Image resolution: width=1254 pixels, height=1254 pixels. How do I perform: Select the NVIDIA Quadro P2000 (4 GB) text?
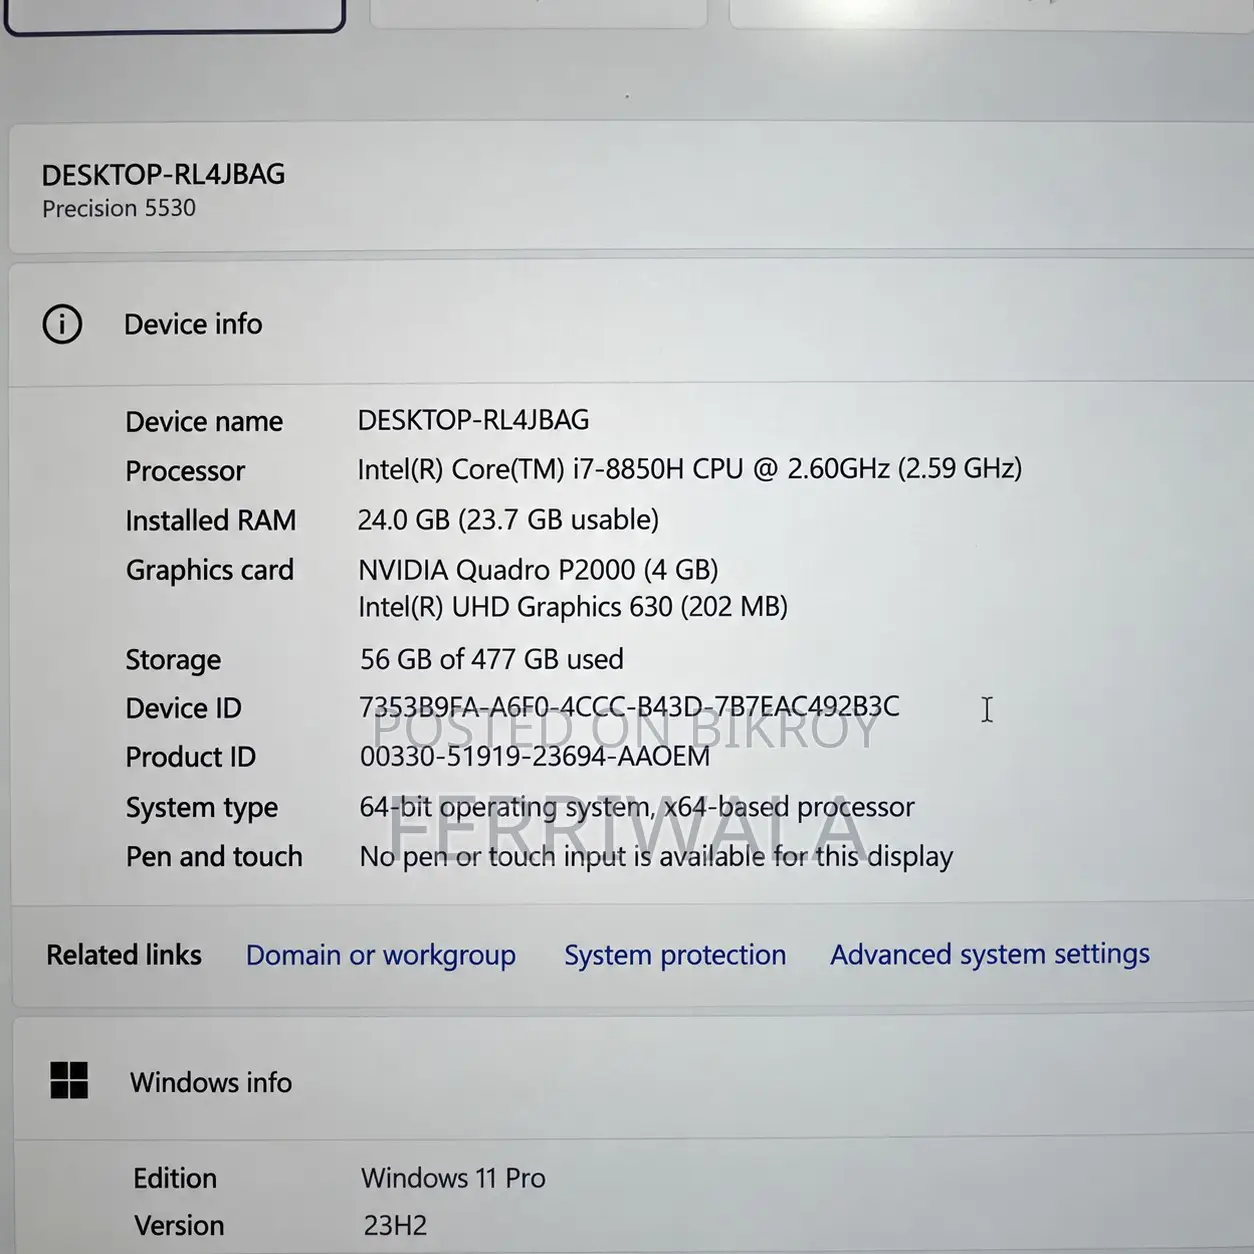[538, 570]
